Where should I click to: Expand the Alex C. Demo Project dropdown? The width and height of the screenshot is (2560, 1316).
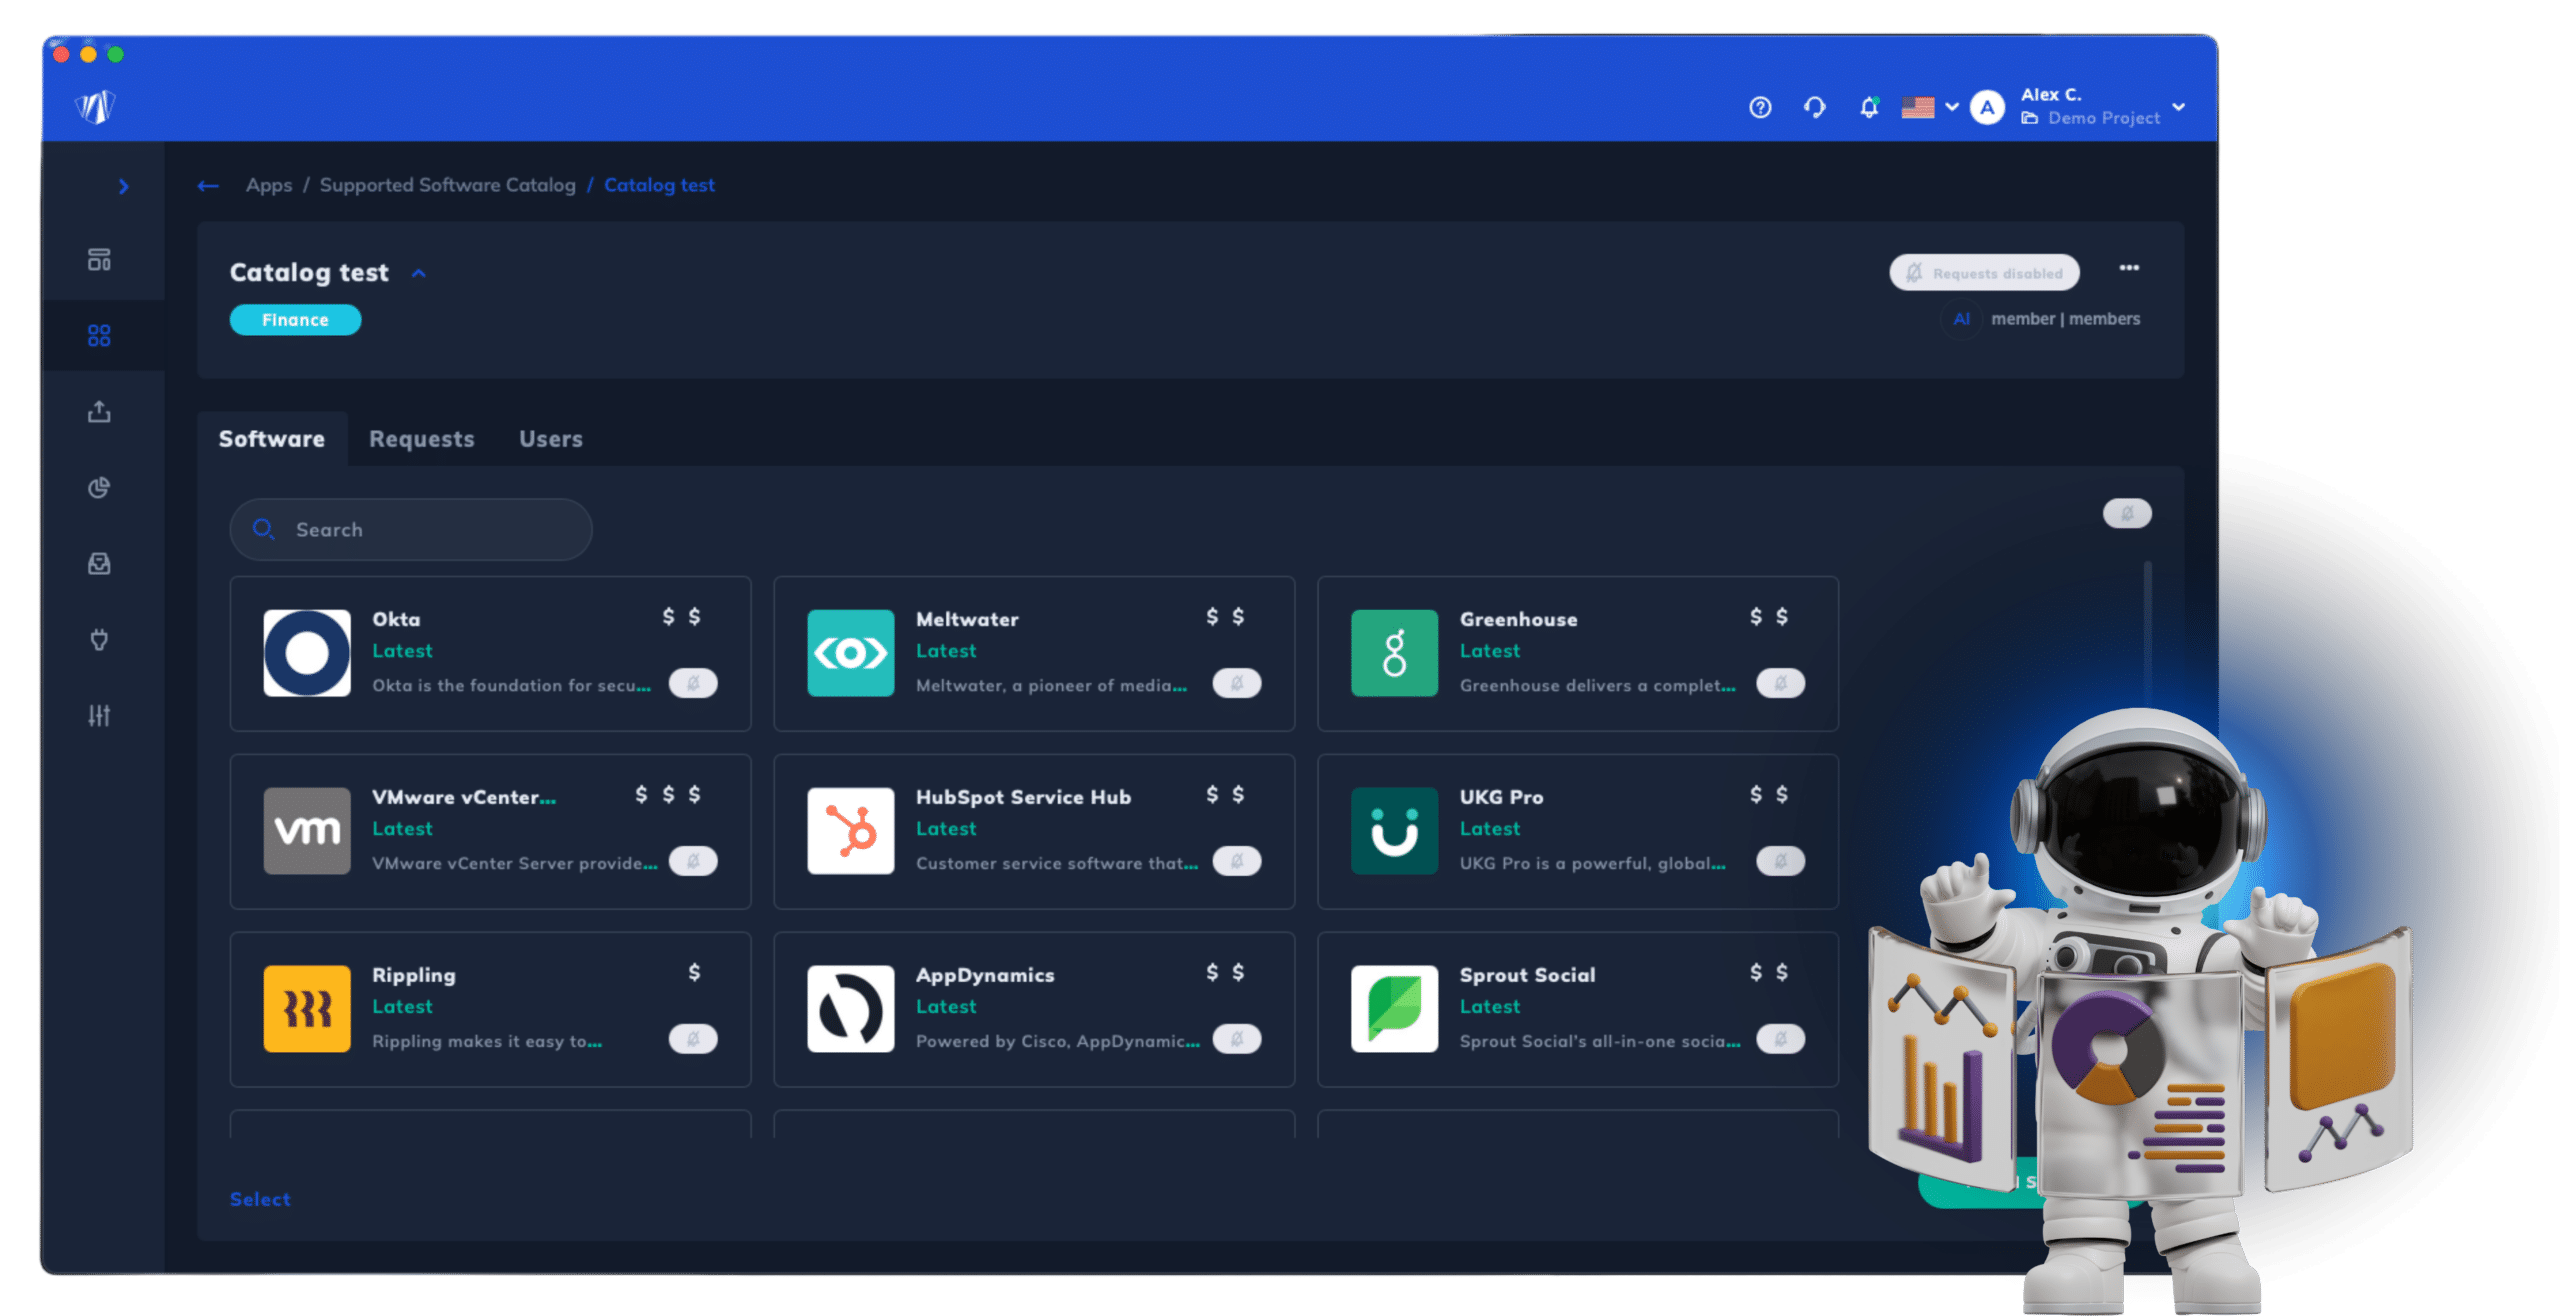coord(2179,106)
